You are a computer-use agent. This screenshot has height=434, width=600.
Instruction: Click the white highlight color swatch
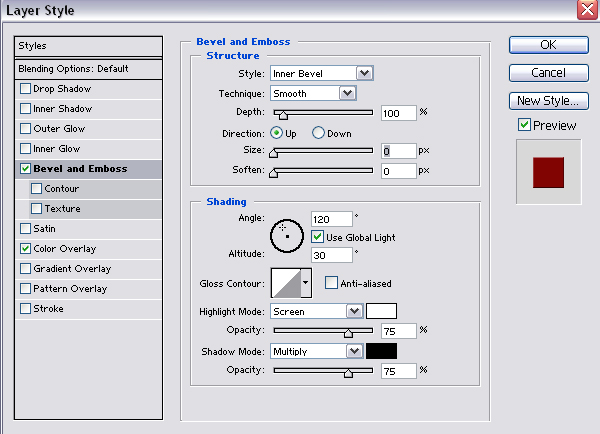381,311
